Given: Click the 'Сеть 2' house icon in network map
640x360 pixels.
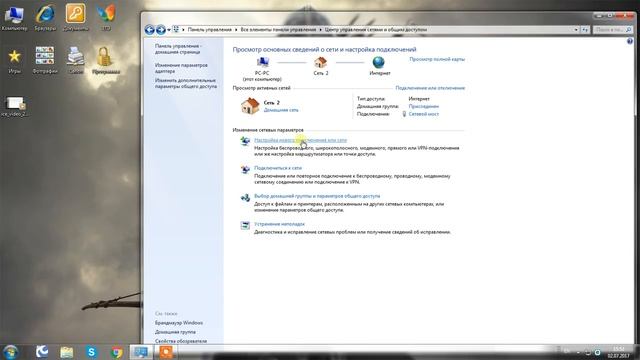Looking at the screenshot, I should click(x=320, y=62).
